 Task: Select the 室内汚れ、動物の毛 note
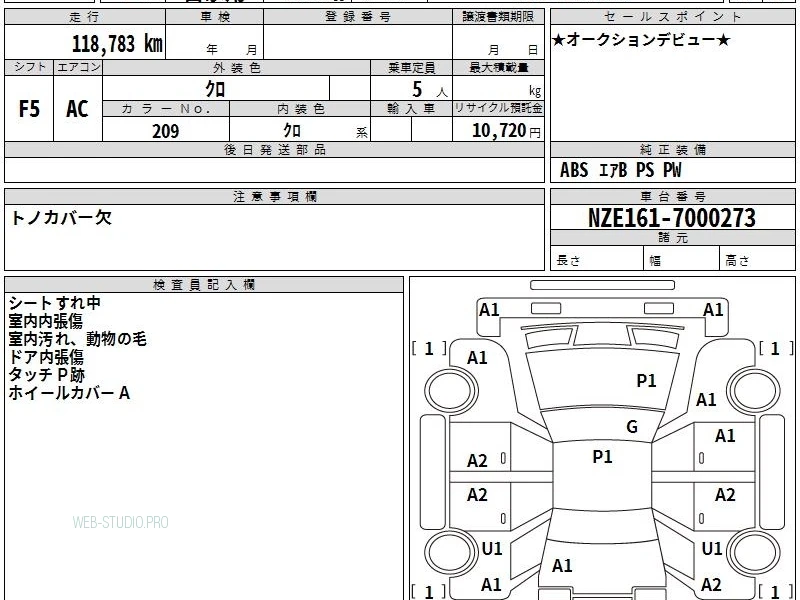tap(78, 339)
